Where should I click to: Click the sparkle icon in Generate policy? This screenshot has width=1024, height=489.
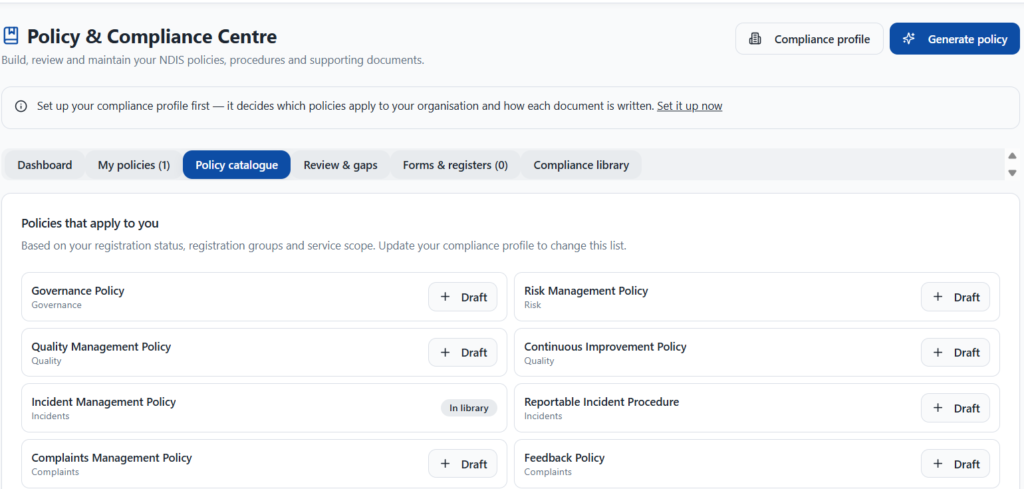pyautogui.click(x=908, y=39)
